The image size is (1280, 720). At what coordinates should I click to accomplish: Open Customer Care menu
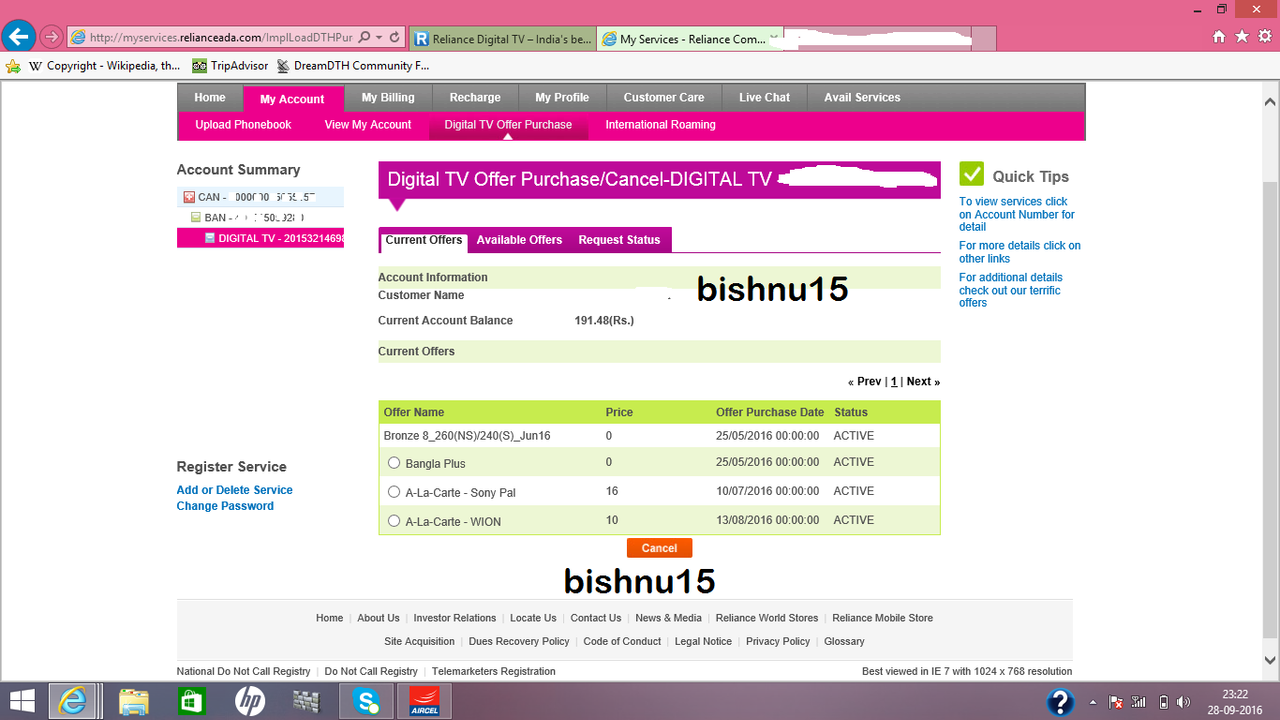pos(664,97)
